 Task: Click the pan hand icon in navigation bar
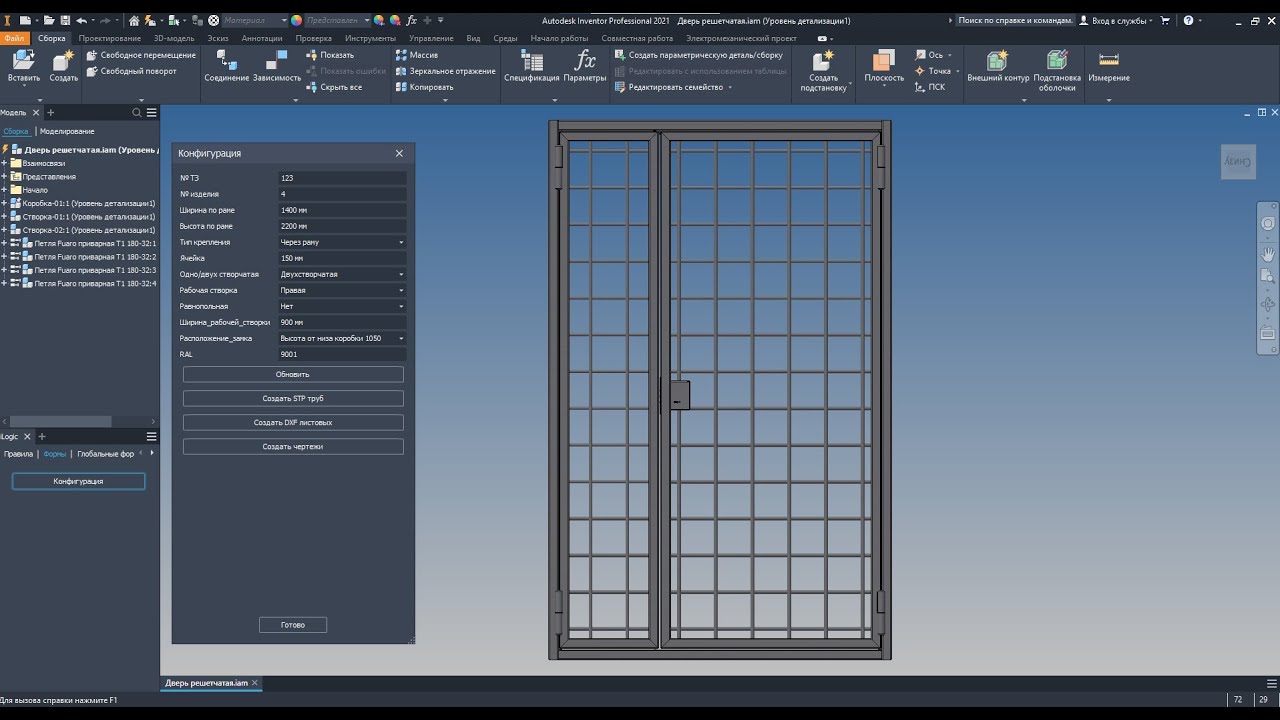pyautogui.click(x=1268, y=255)
